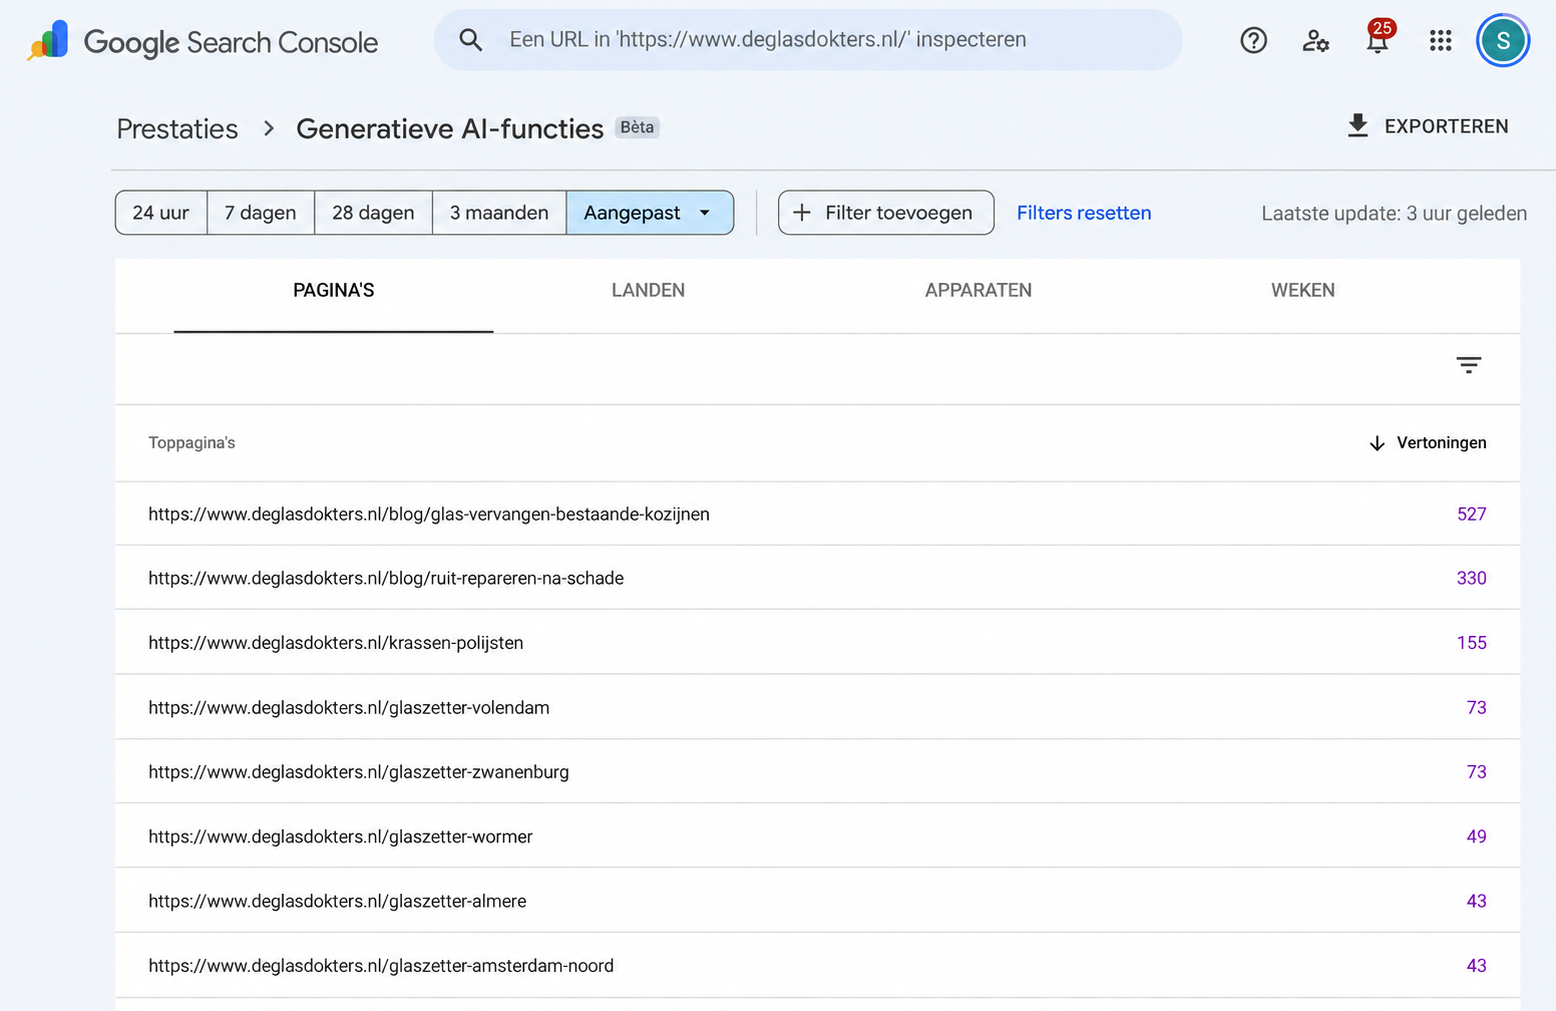Click the glaszetter-wormer URL row
The image size is (1556, 1011).
[x=818, y=836]
